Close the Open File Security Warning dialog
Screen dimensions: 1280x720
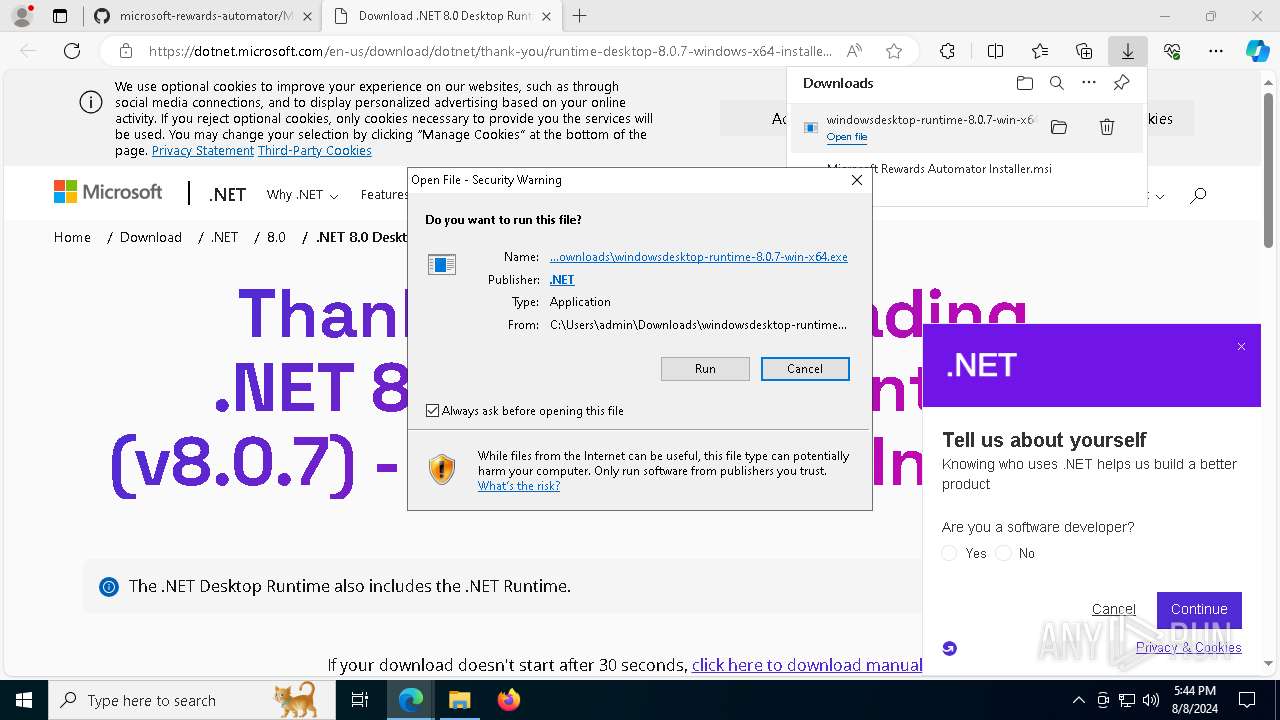(x=856, y=180)
